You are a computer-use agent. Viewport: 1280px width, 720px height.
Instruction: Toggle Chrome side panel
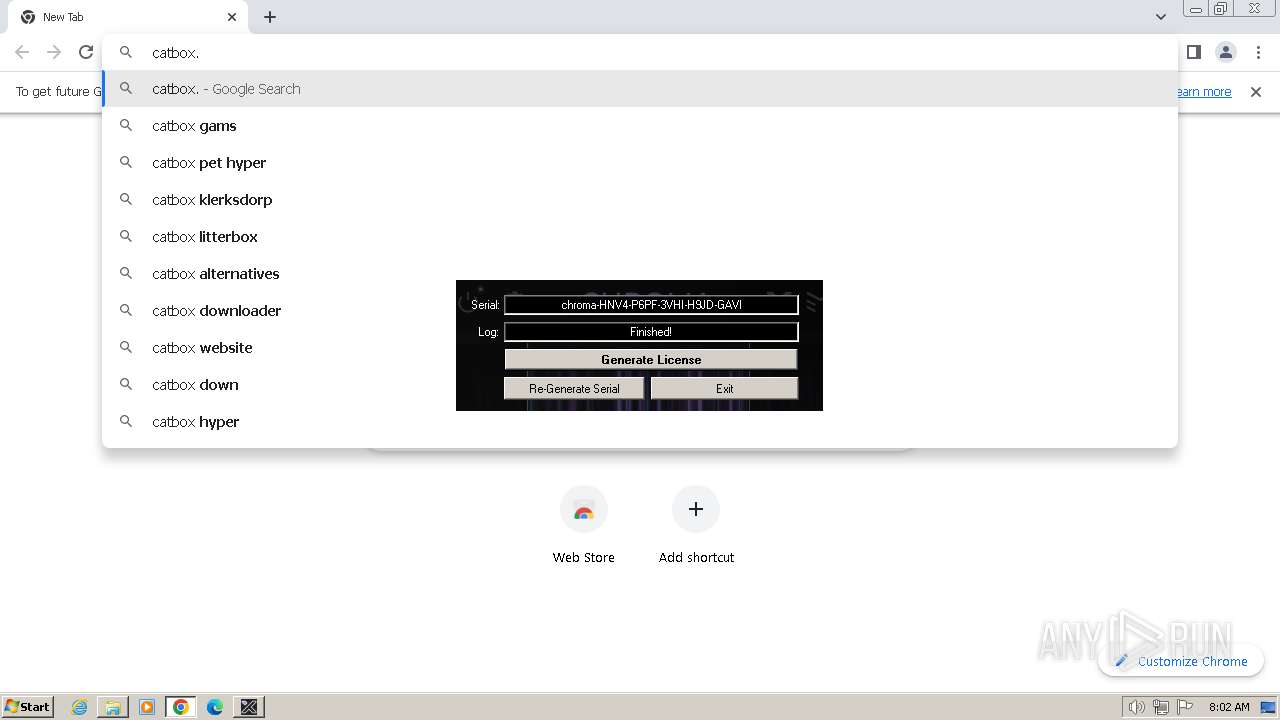(1193, 52)
